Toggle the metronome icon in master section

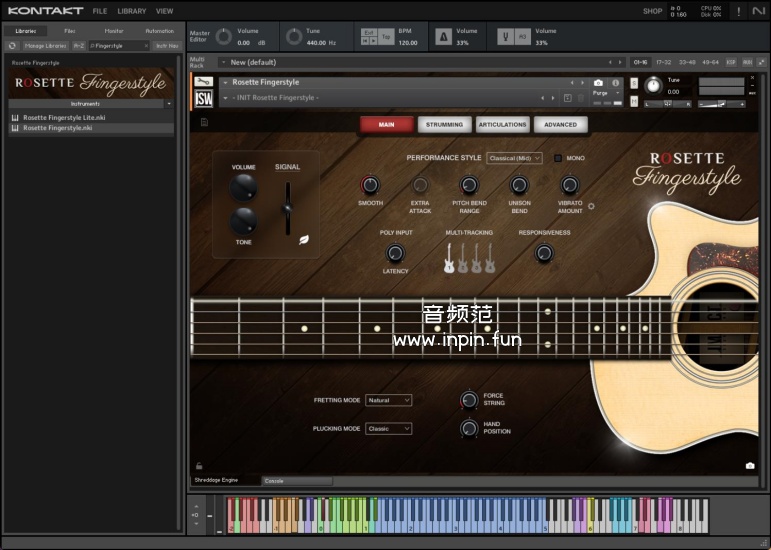click(x=444, y=37)
